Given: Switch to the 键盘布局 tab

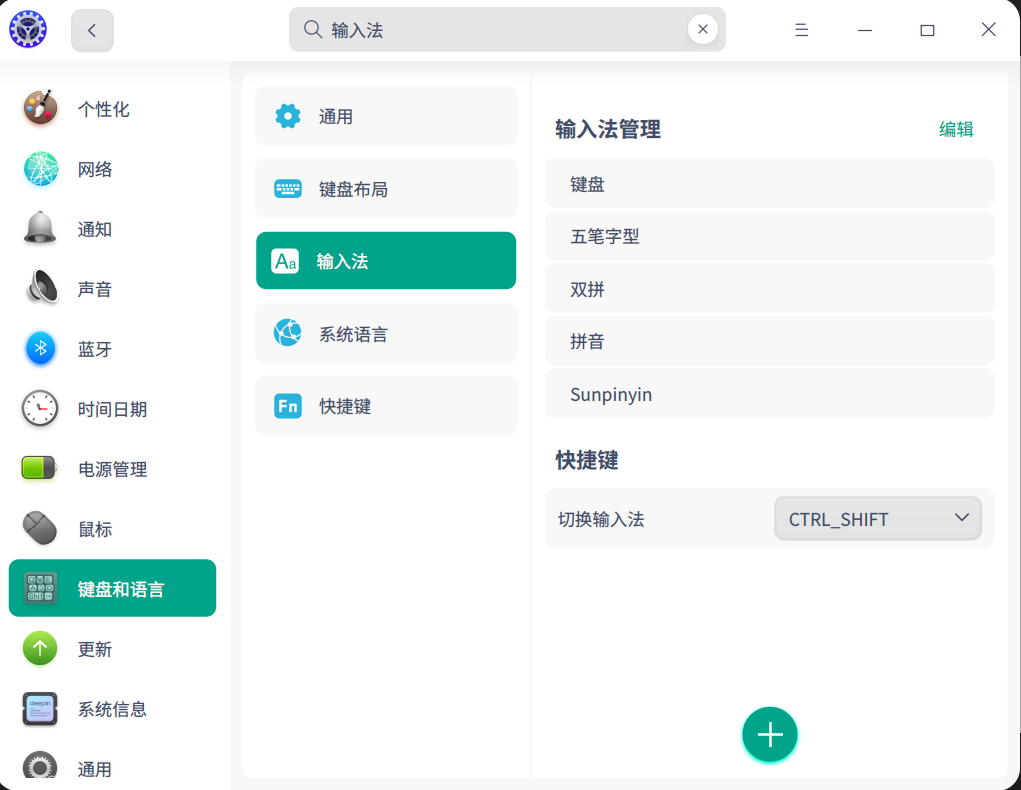Looking at the screenshot, I should pyautogui.click(x=386, y=189).
